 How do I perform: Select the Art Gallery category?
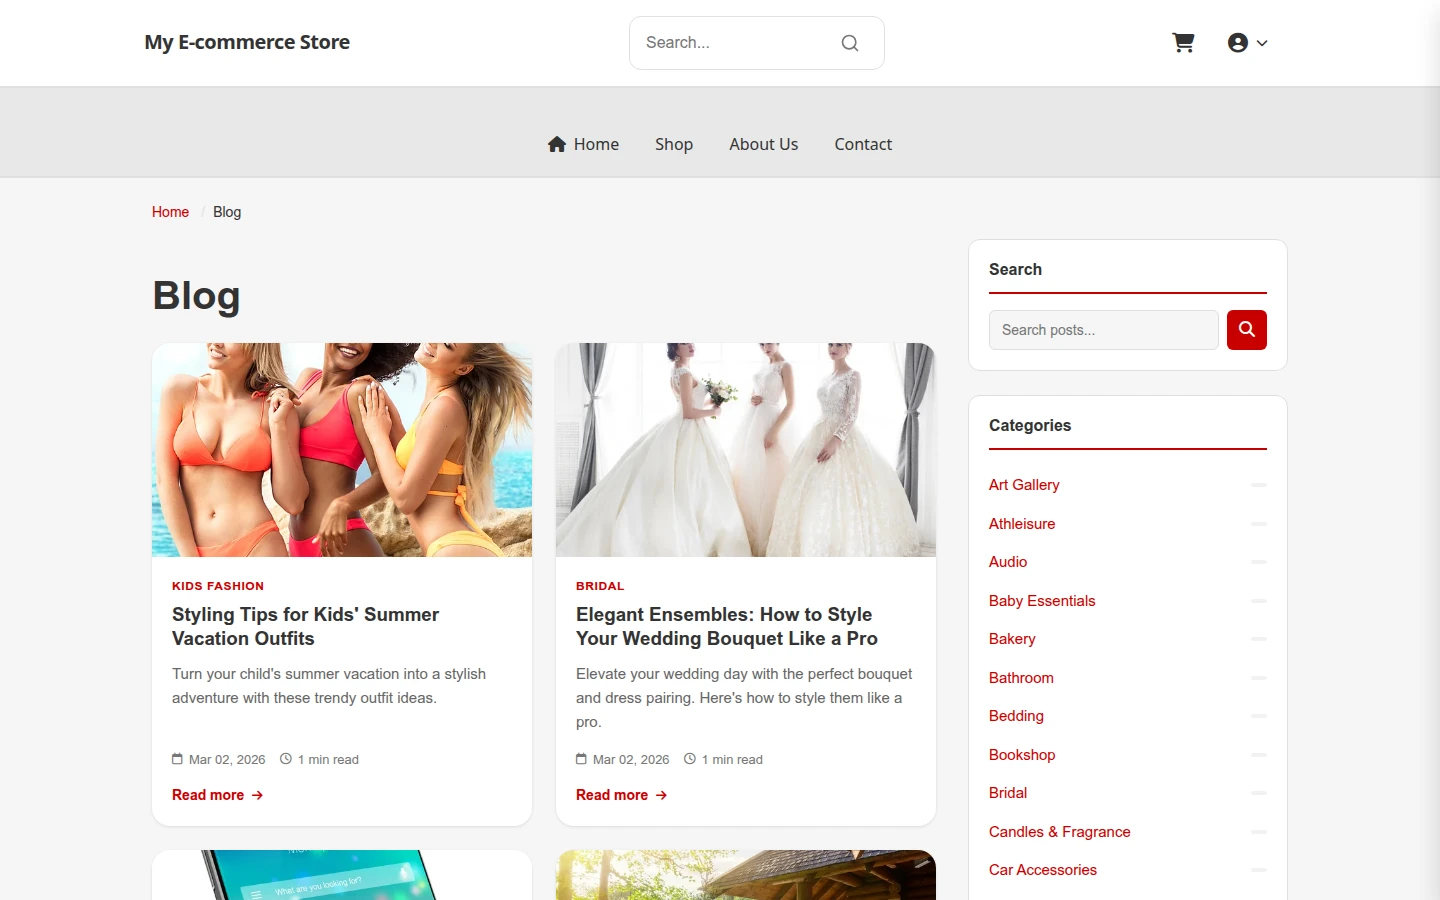pyautogui.click(x=1024, y=485)
